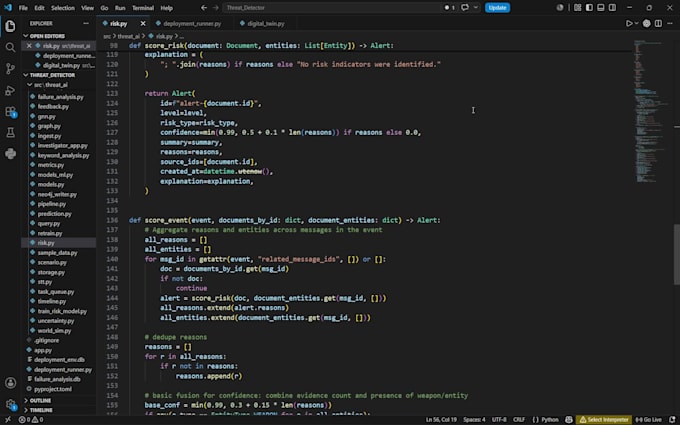Open investigator_app.py in file tree
Image resolution: width=680 pixels, height=425 pixels.
pos(62,146)
